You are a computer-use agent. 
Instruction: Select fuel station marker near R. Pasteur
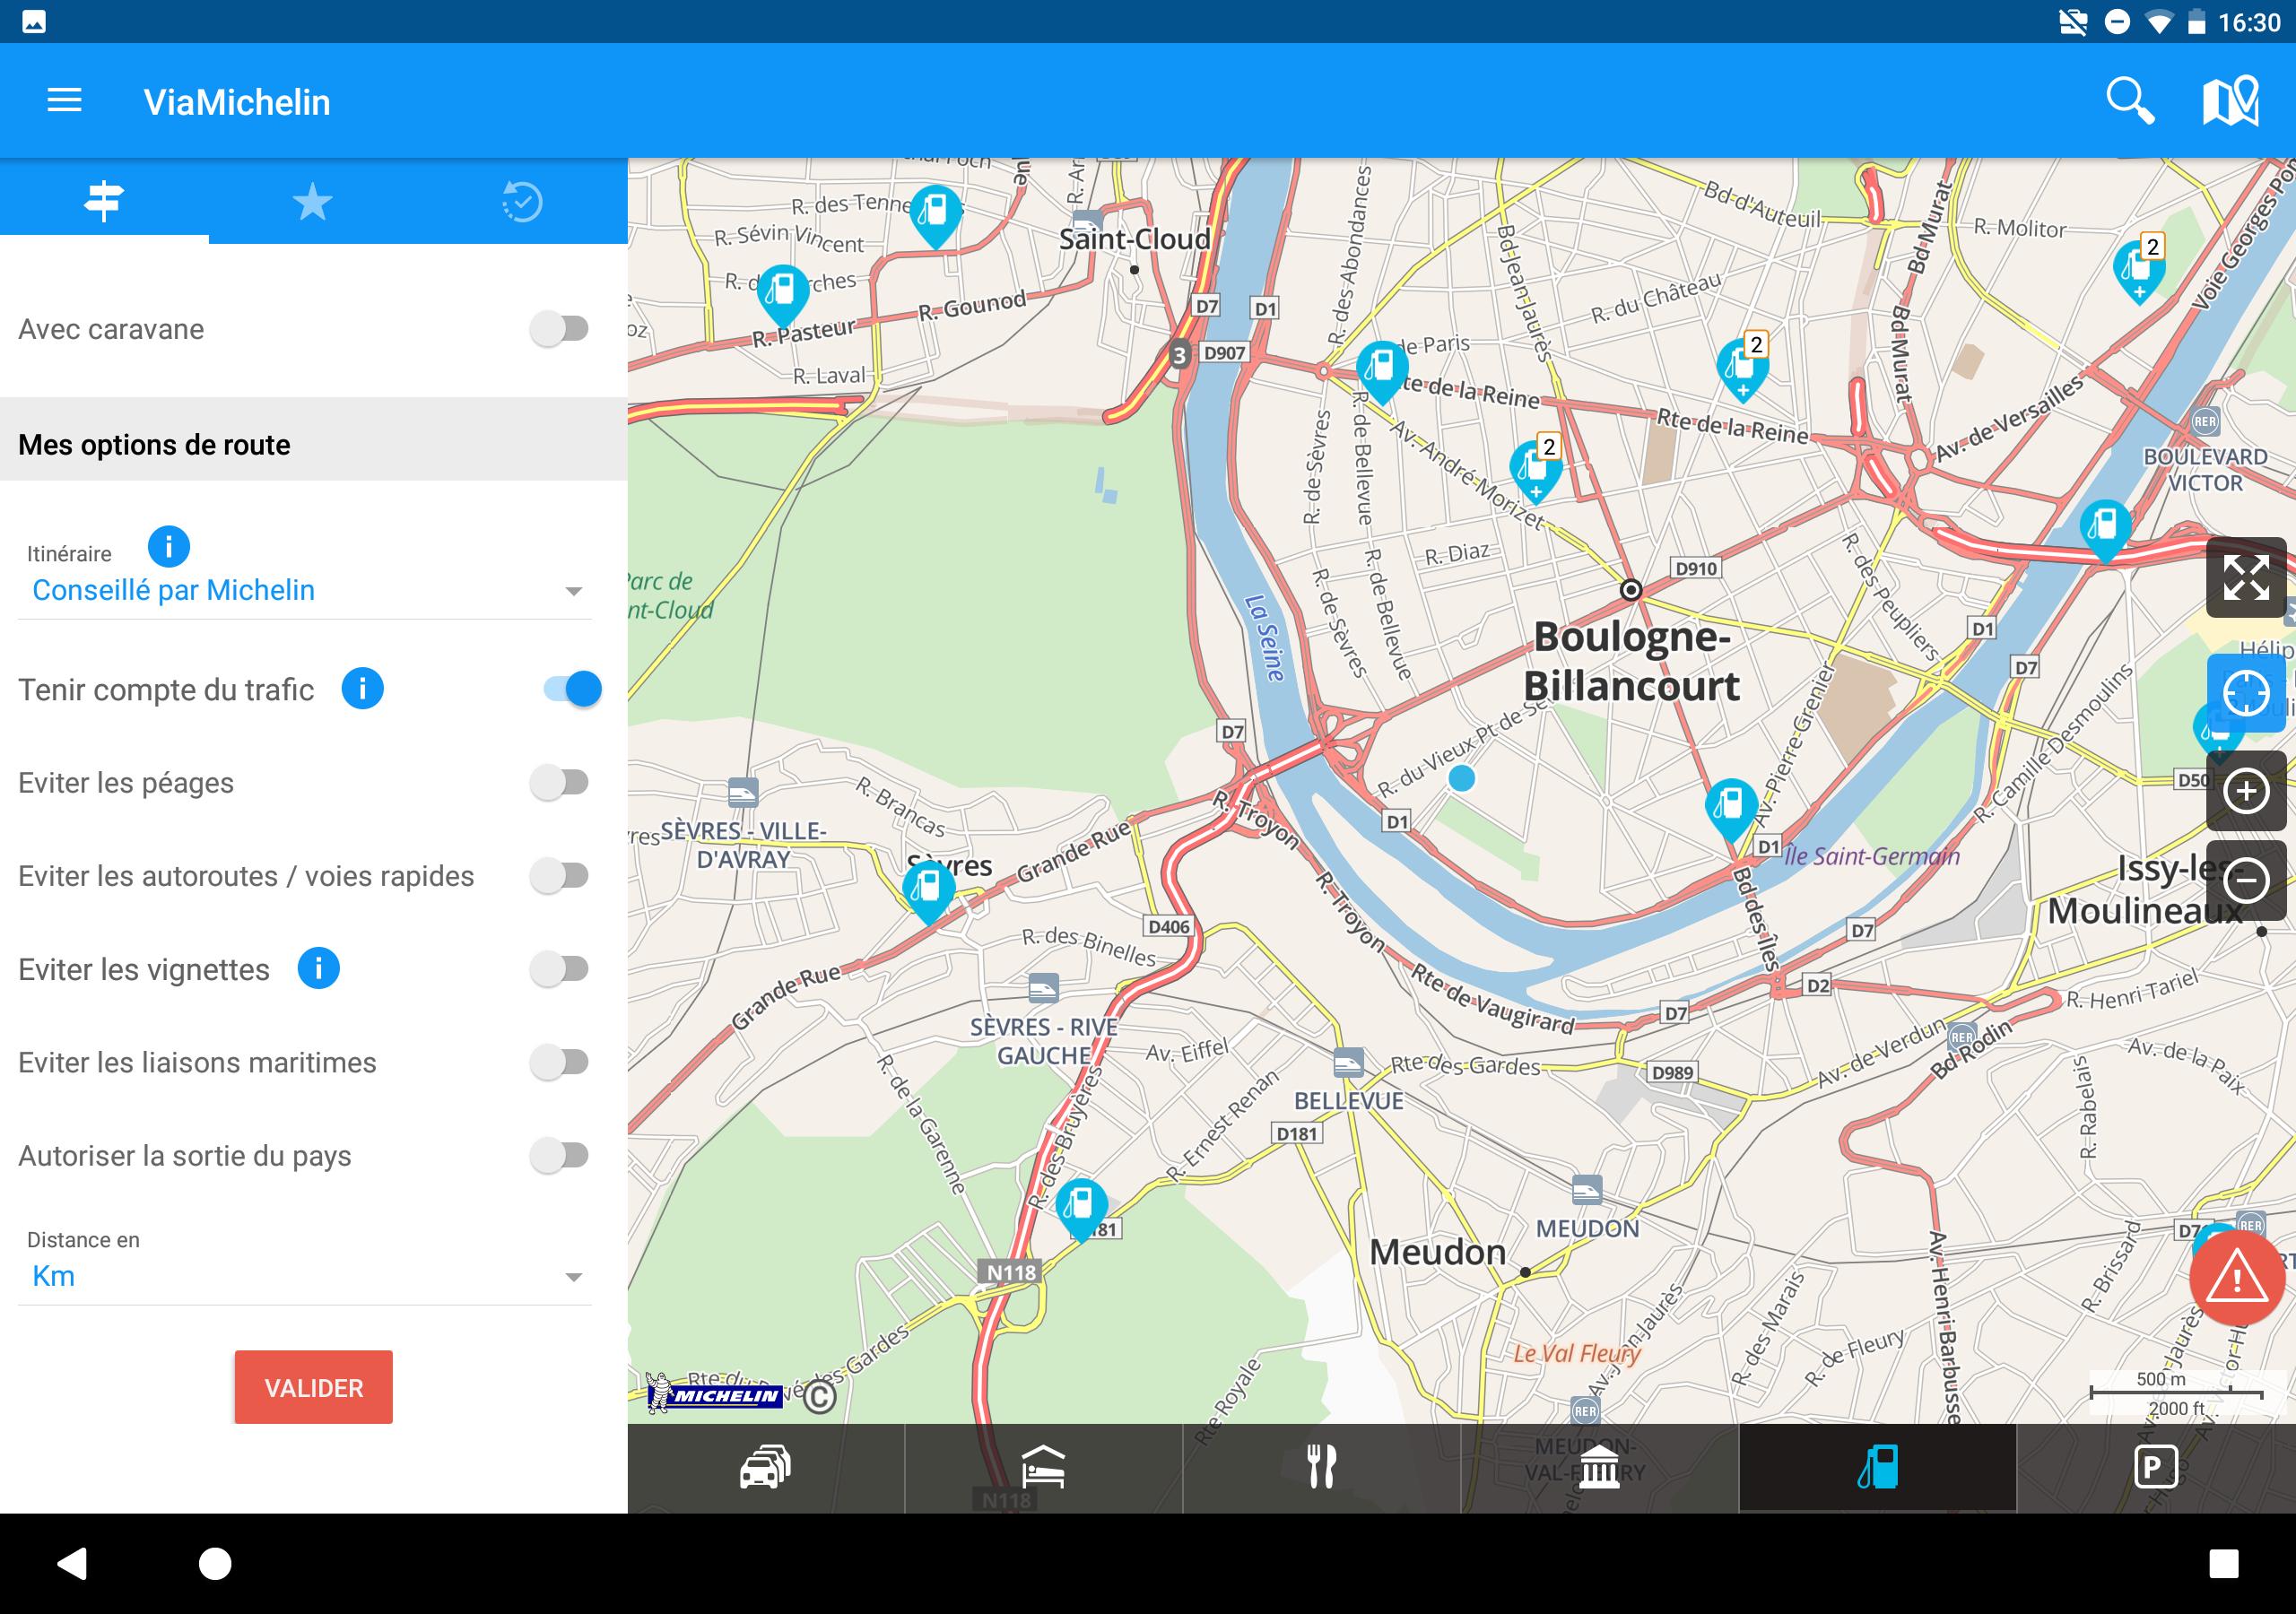coord(782,295)
